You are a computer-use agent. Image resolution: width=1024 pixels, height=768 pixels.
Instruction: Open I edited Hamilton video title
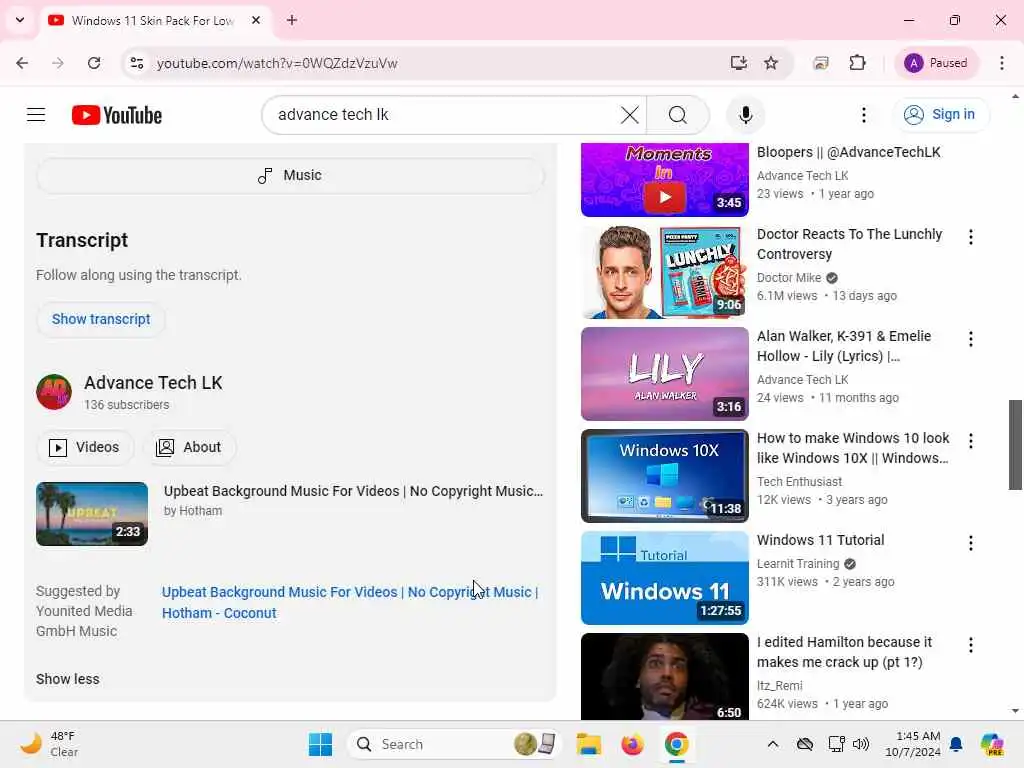[x=844, y=652]
